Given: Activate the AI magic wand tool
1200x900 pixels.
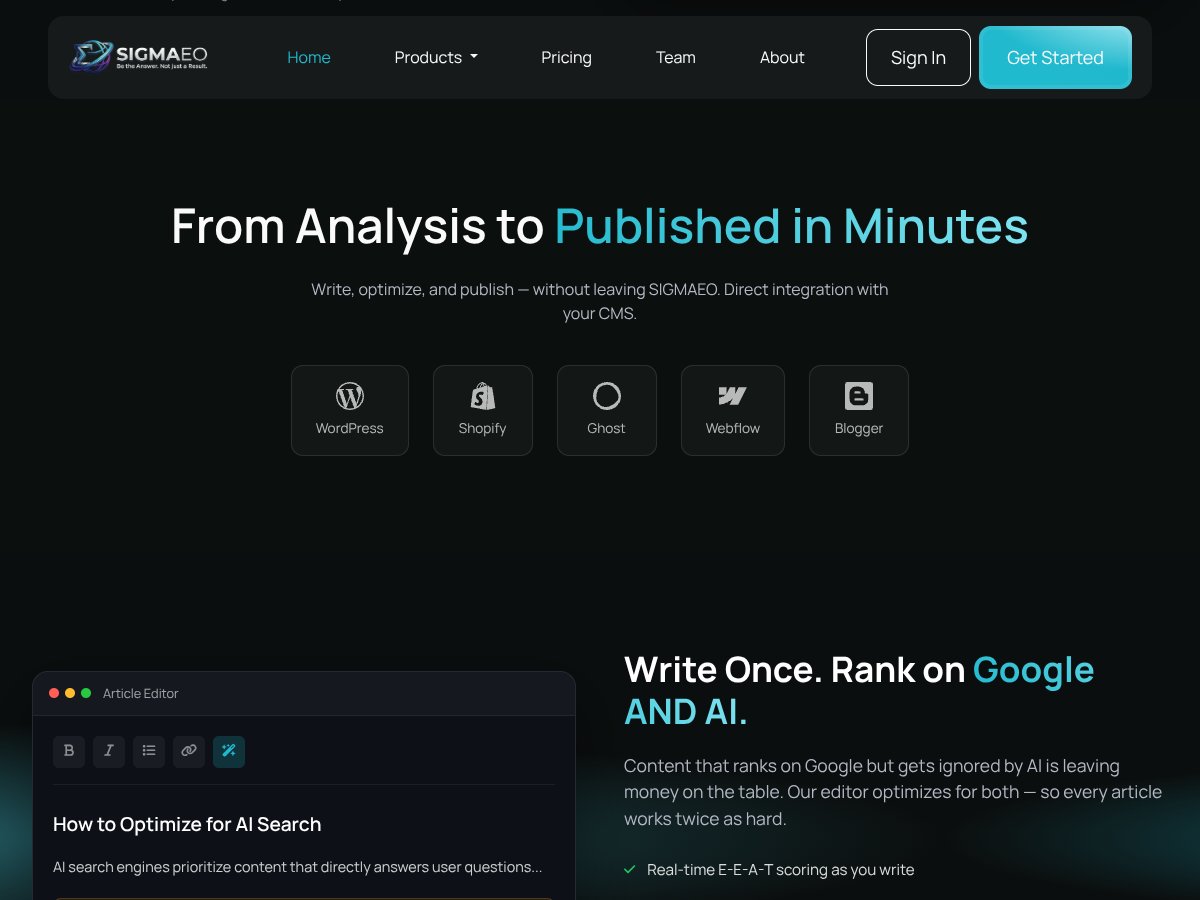Looking at the screenshot, I should coord(229,751).
